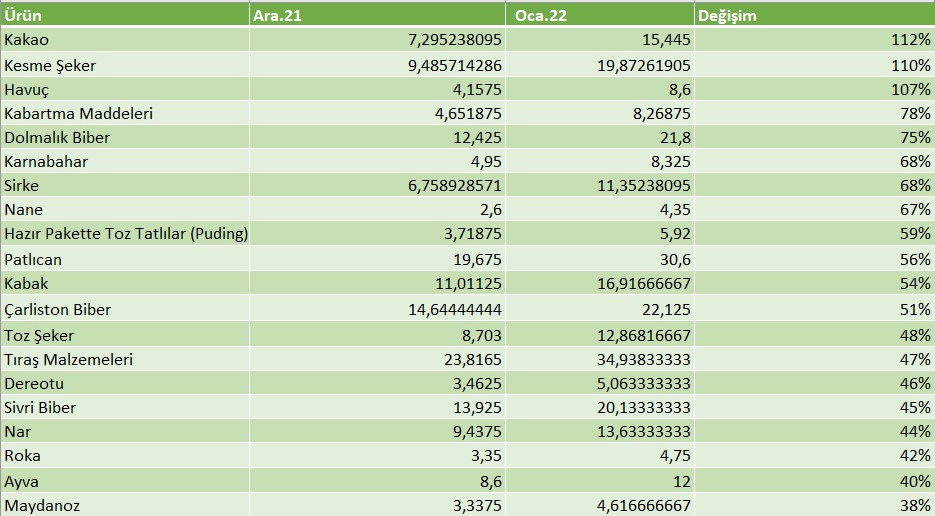Image resolution: width=935 pixels, height=516 pixels.
Task: Select the Hazır Pakette Toz Tatlılar cell
Action: 124,234
